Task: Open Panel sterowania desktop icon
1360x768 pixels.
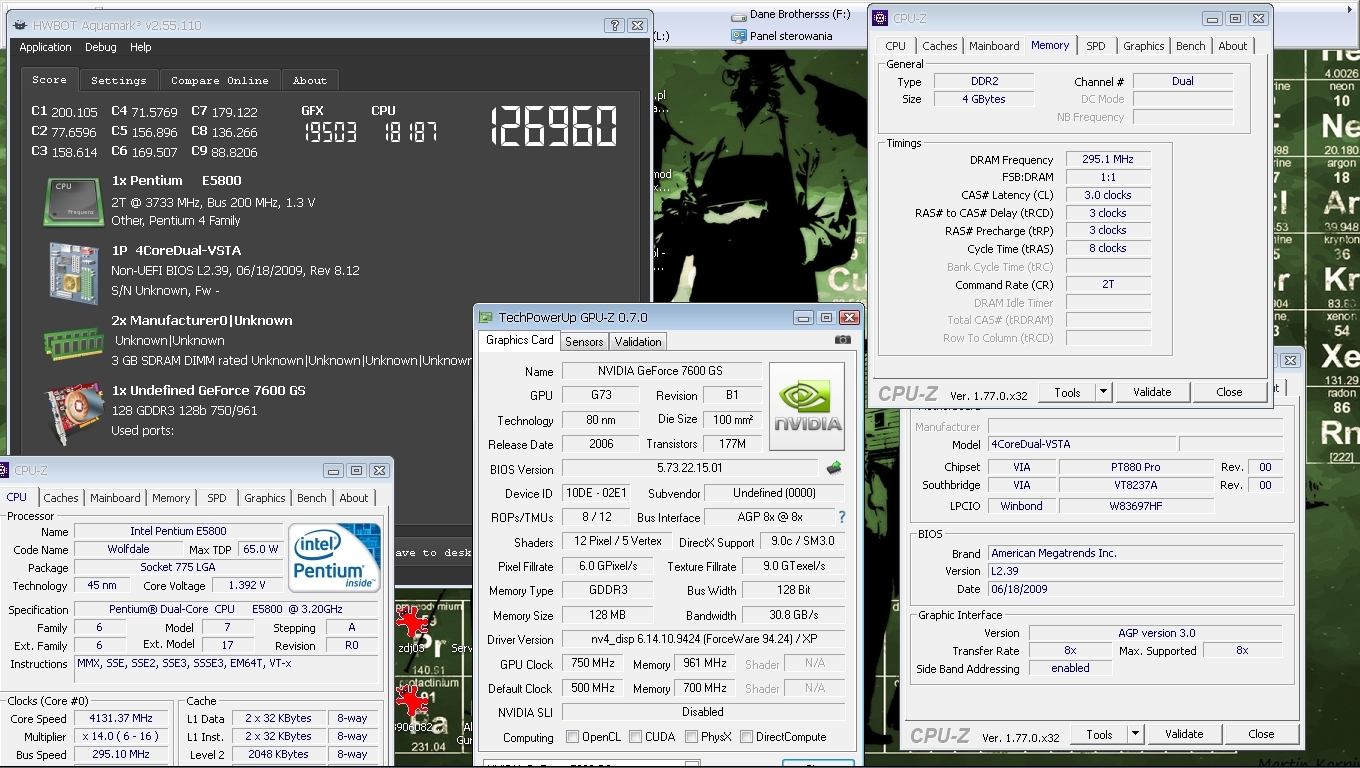Action: point(739,36)
